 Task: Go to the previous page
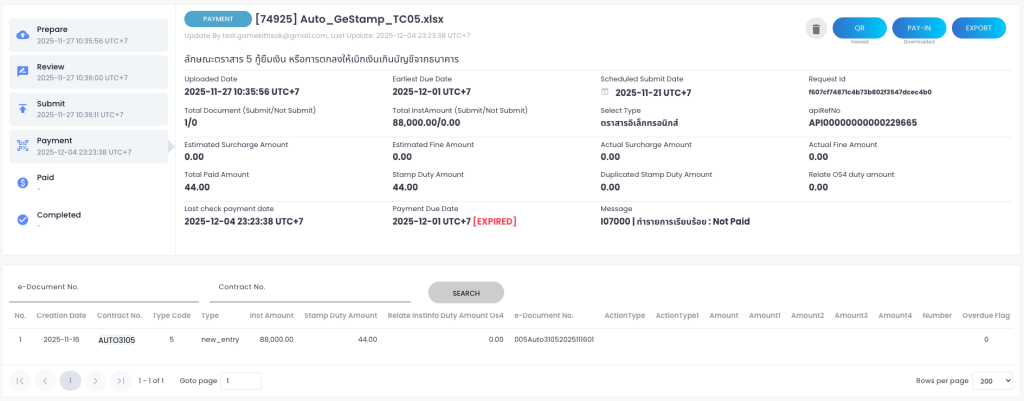[x=45, y=381]
